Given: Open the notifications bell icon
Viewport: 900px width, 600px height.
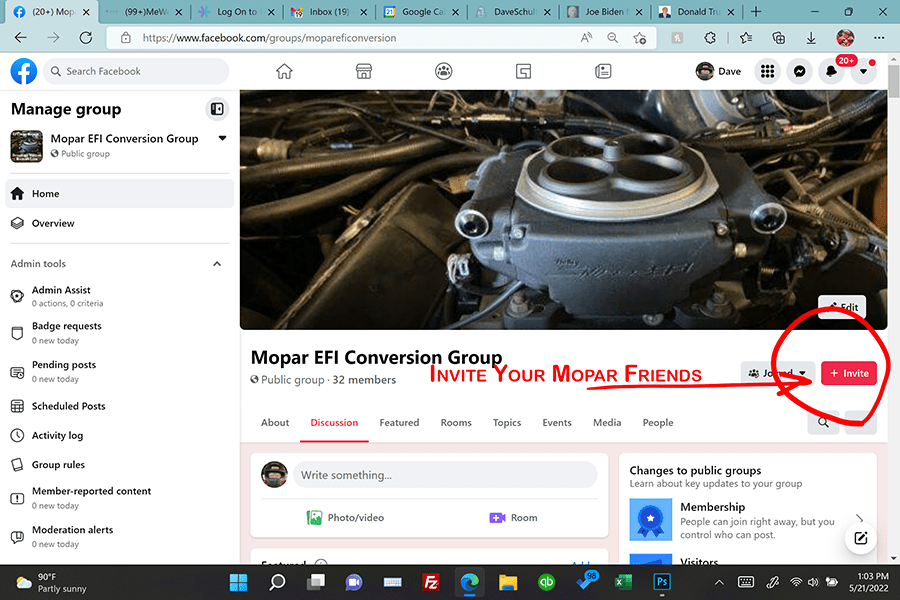Looking at the screenshot, I should point(831,71).
